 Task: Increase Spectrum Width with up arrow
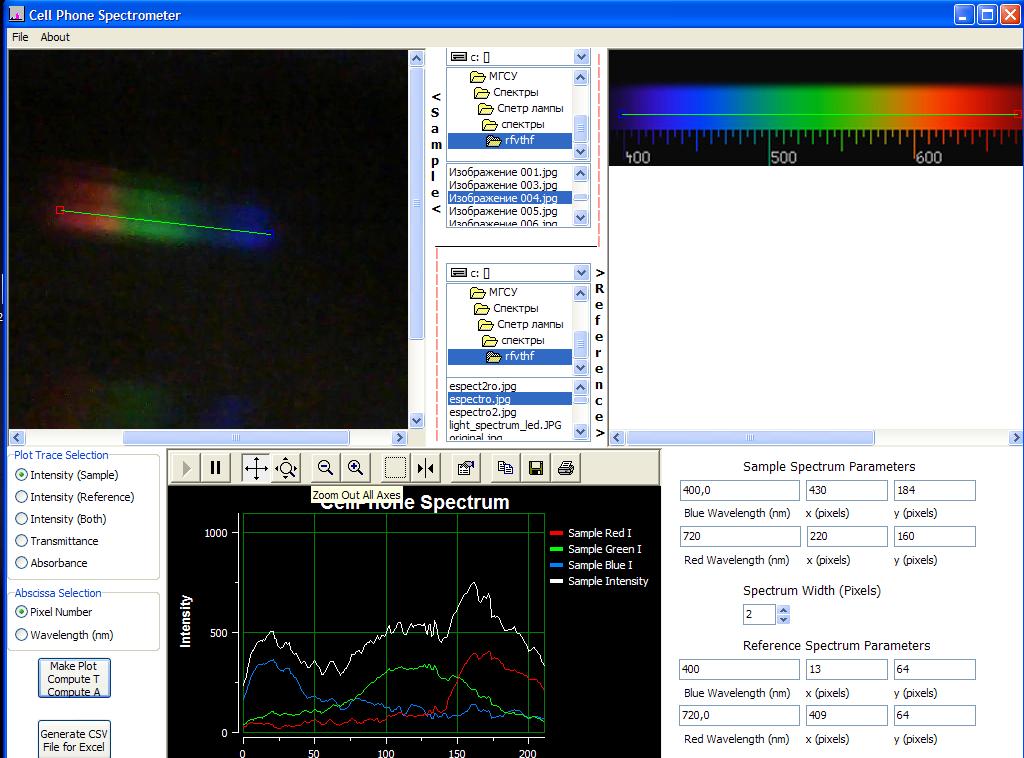783,610
